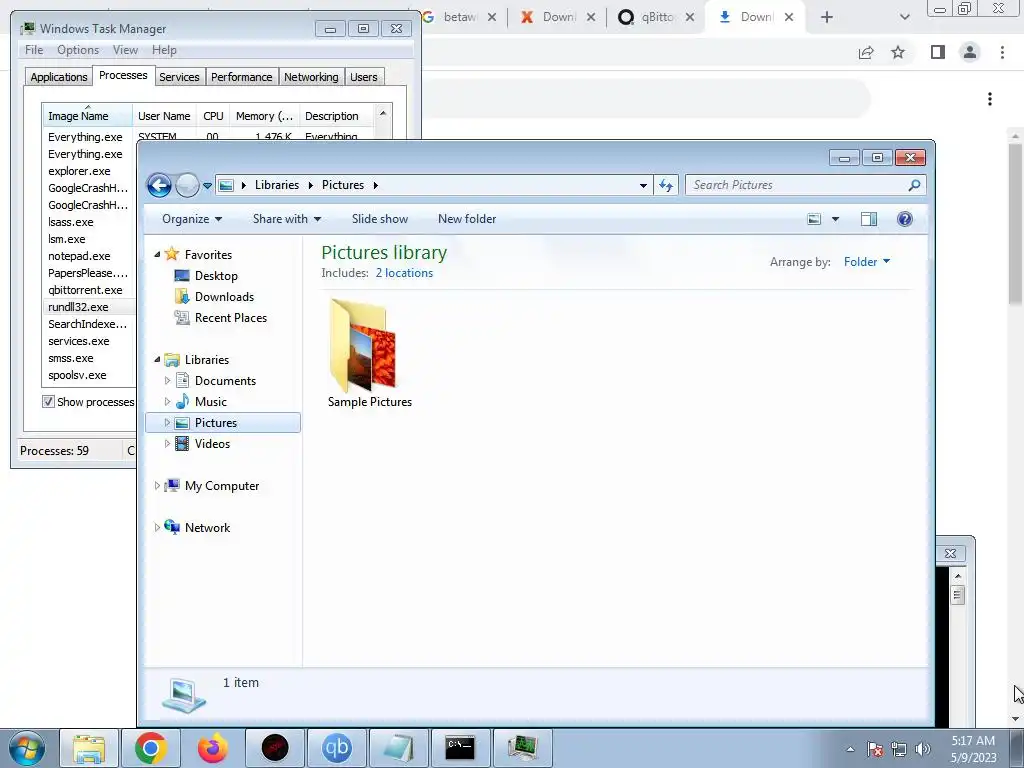Open Task Manager Options menu
The width and height of the screenshot is (1024, 768).
tap(78, 50)
